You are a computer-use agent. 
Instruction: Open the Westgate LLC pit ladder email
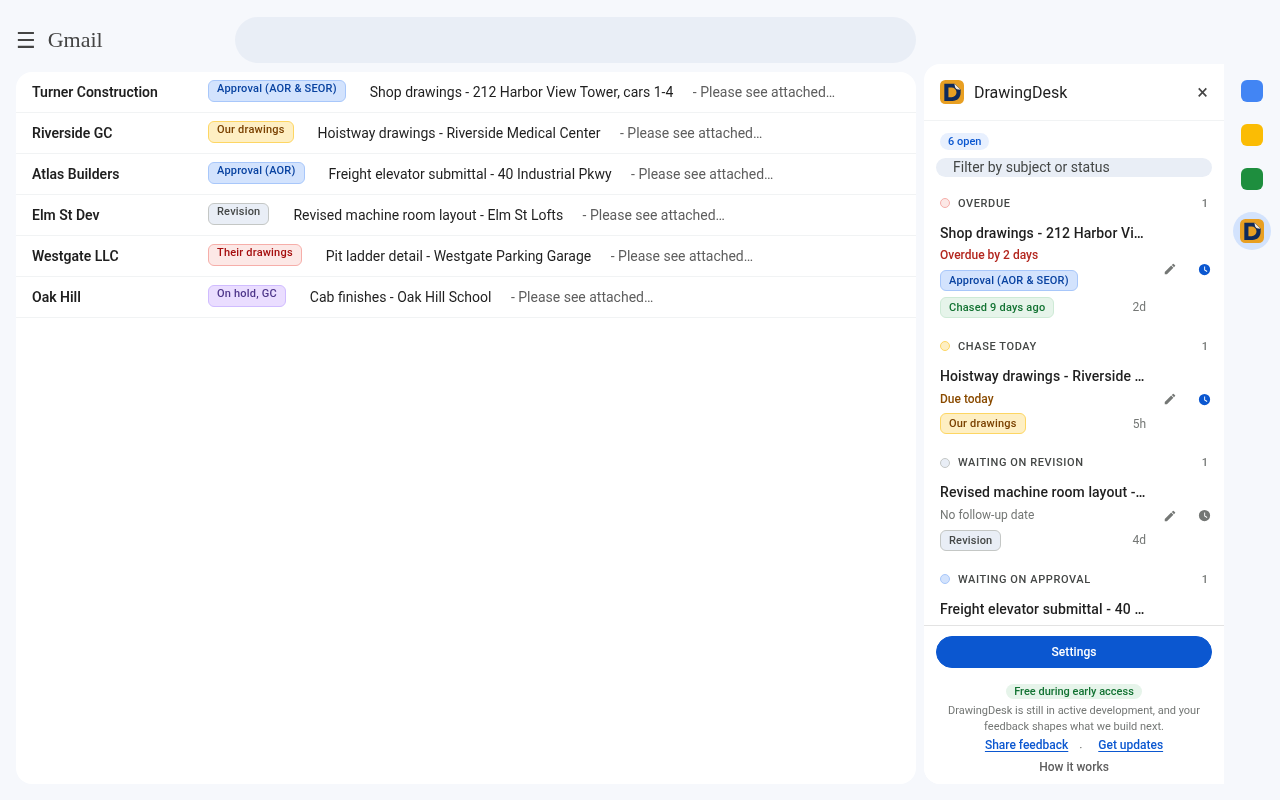(466, 256)
